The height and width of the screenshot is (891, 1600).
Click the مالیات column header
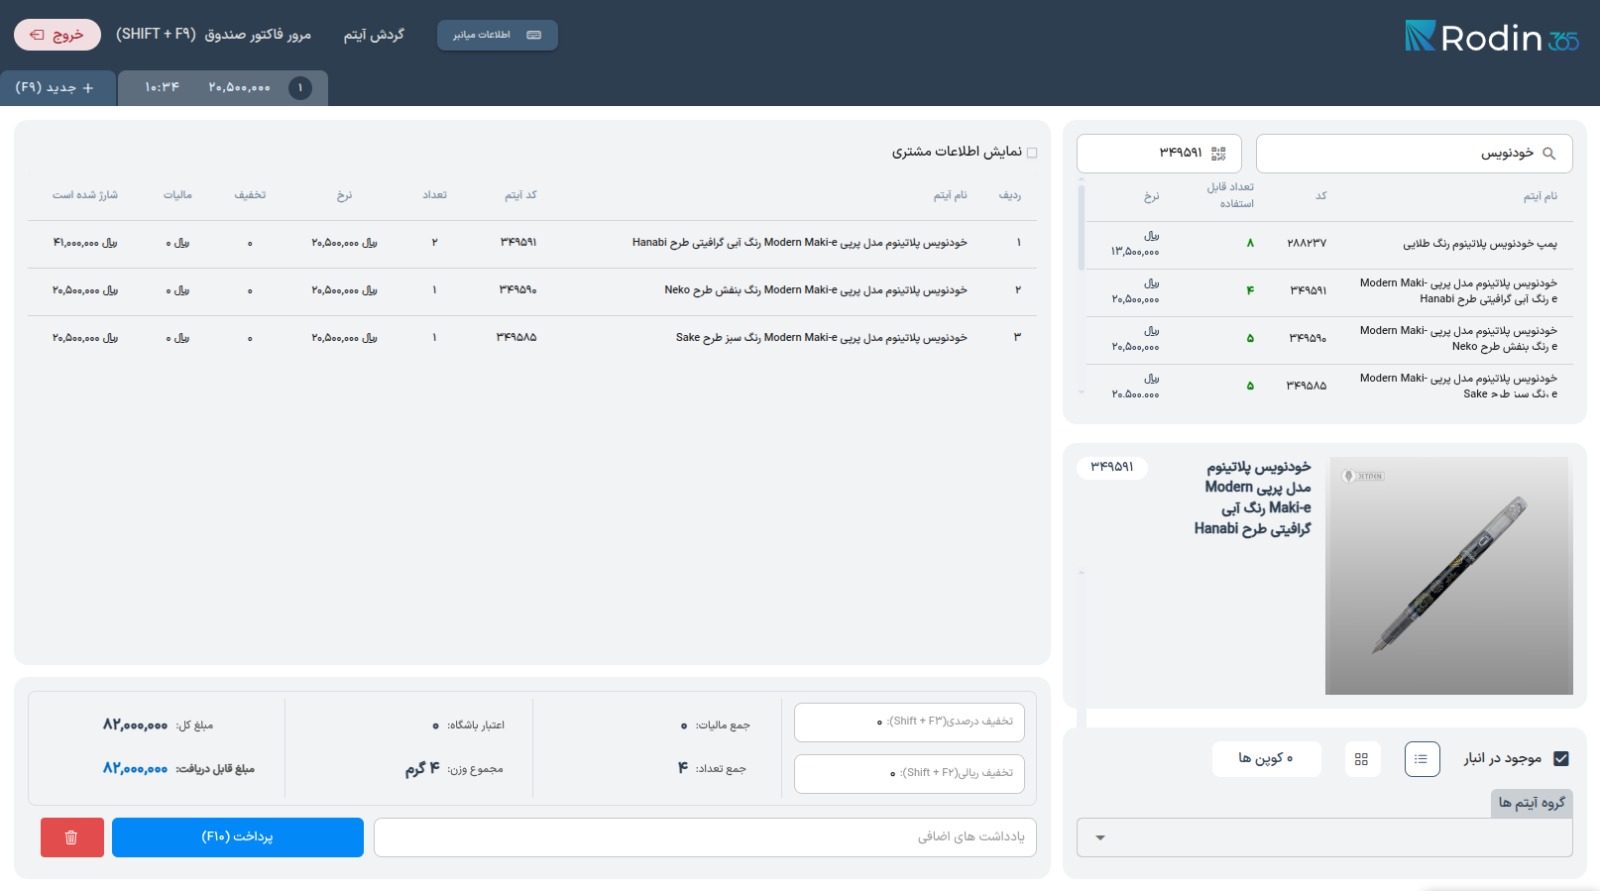pyautogui.click(x=177, y=196)
